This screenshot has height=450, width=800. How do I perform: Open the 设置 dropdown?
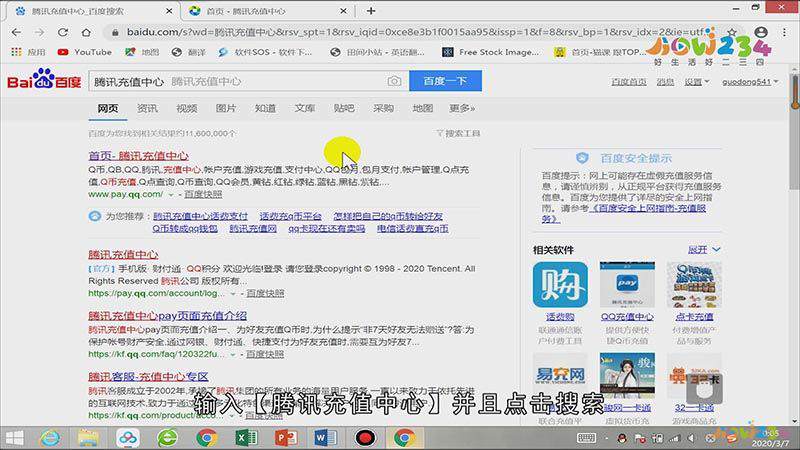(x=696, y=82)
